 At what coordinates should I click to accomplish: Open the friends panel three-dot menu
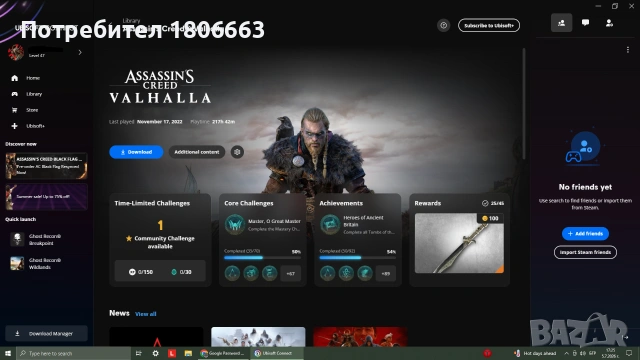(x=627, y=50)
